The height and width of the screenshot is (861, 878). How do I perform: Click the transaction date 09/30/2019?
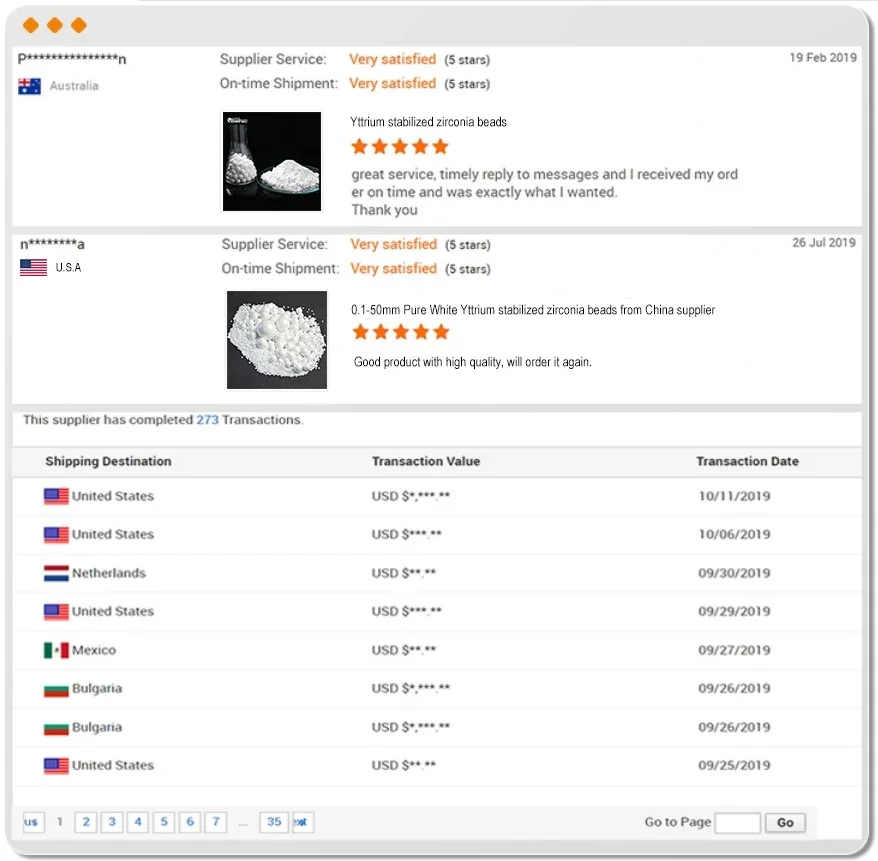[x=734, y=573]
